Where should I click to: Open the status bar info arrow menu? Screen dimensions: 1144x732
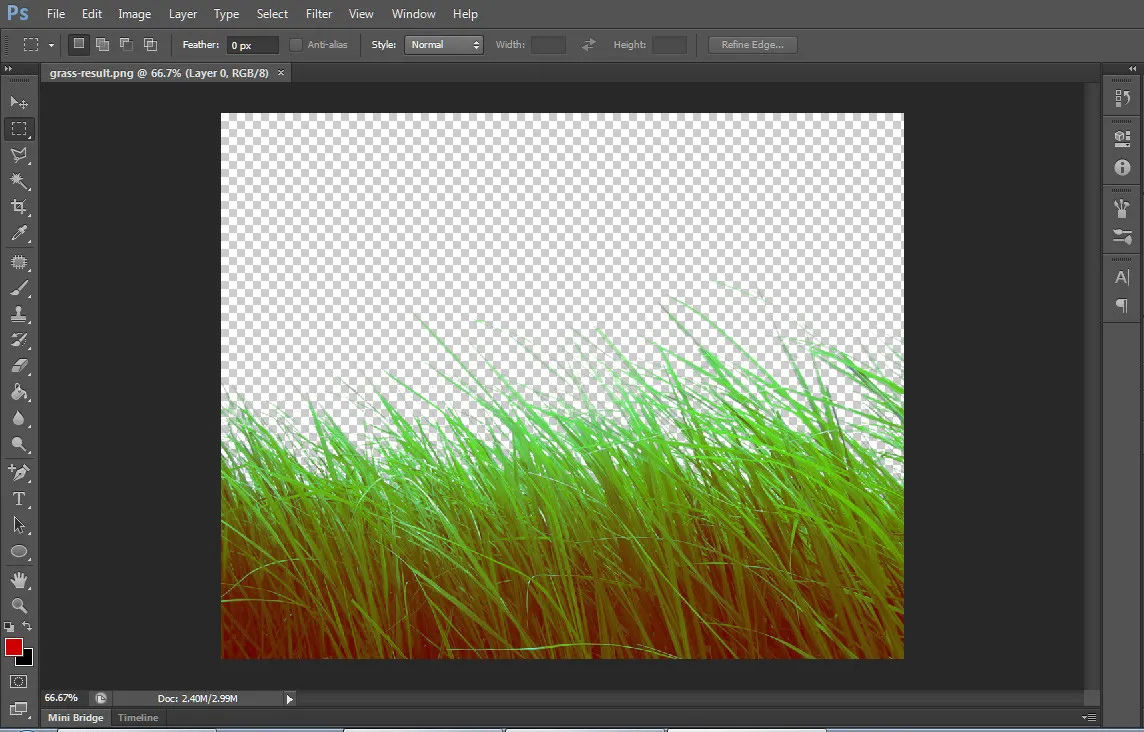[290, 699]
